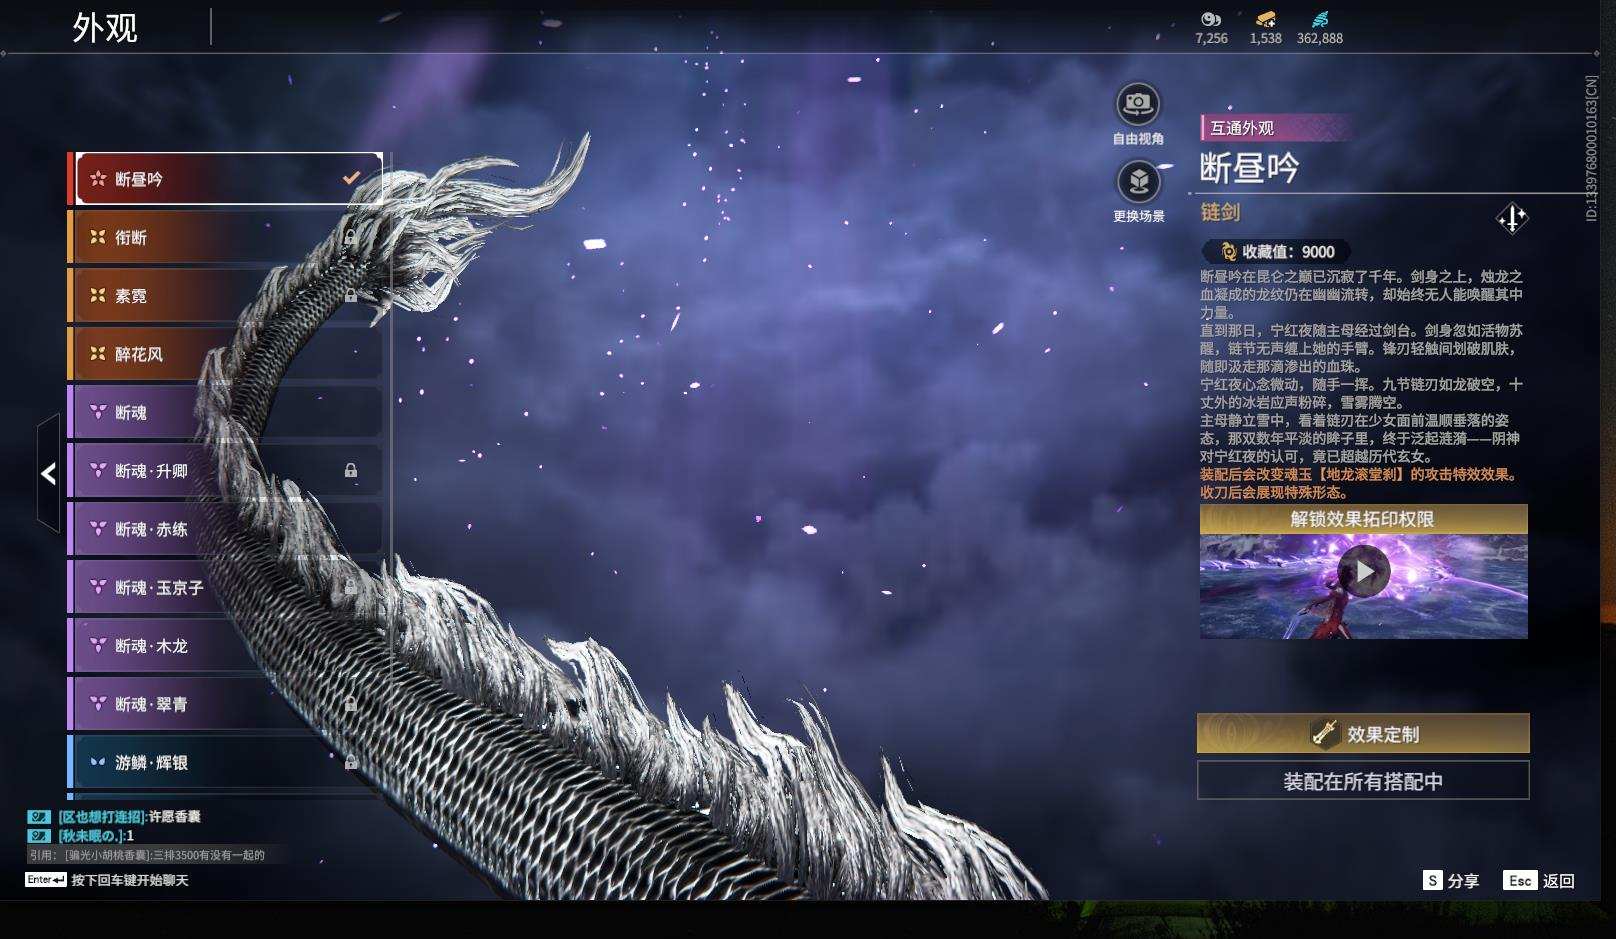Click the Esc 返回 button
1616x939 pixels.
(1540, 882)
